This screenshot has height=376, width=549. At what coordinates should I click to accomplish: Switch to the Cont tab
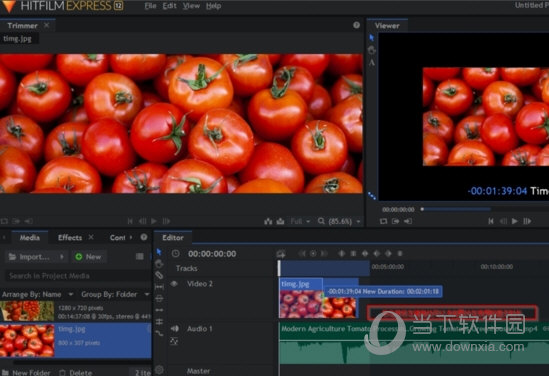click(118, 237)
